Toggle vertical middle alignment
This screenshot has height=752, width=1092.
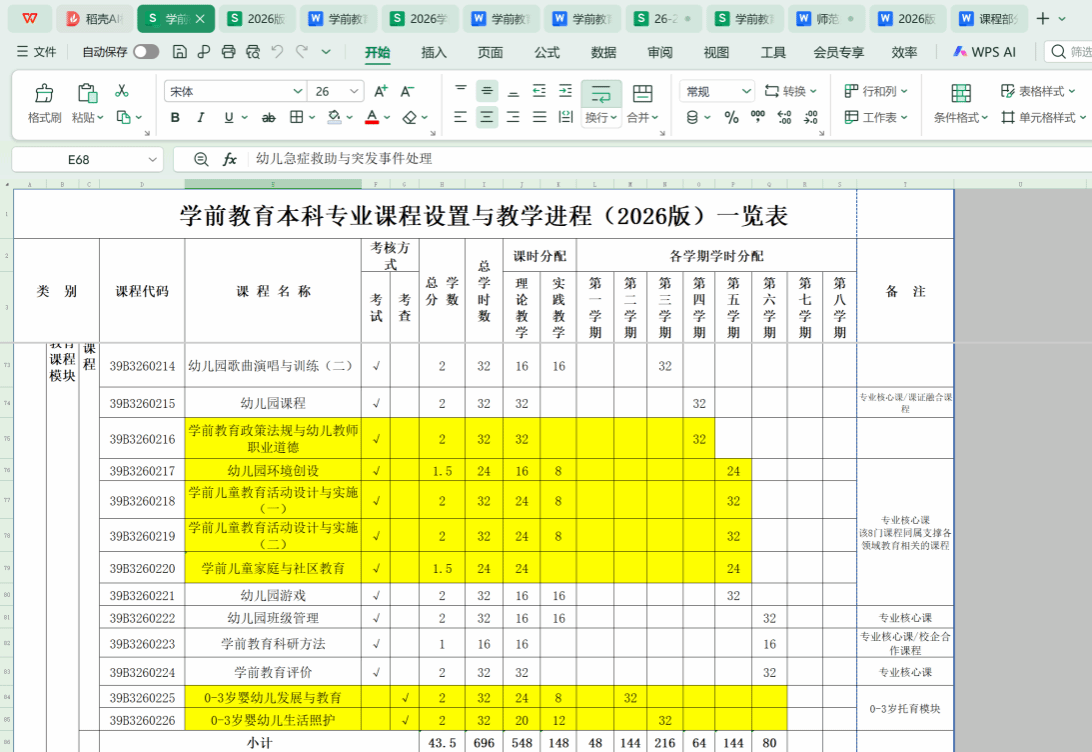coord(487,91)
